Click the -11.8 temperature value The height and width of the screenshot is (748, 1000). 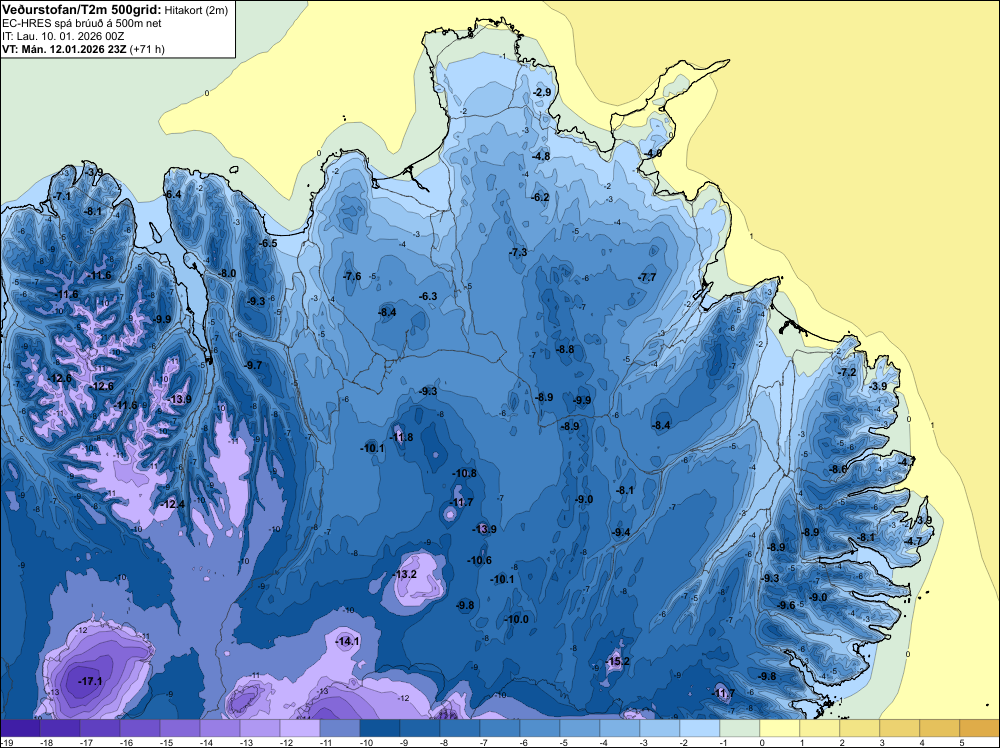(x=401, y=437)
